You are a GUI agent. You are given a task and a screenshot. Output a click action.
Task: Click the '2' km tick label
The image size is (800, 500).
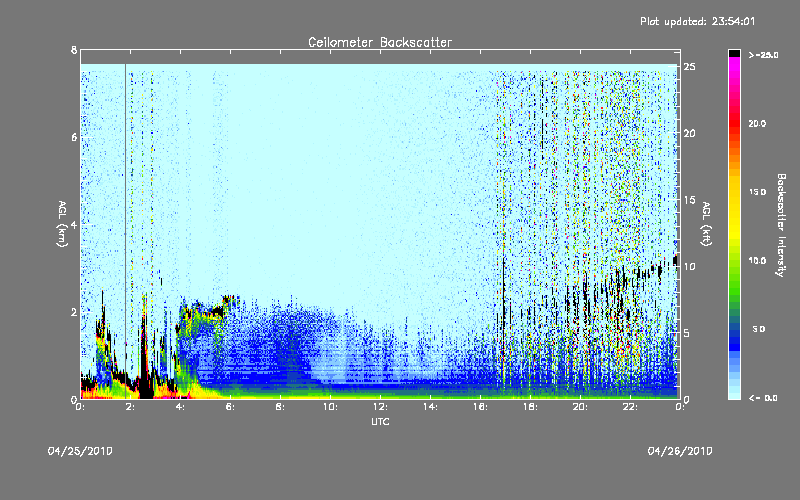(x=74, y=312)
